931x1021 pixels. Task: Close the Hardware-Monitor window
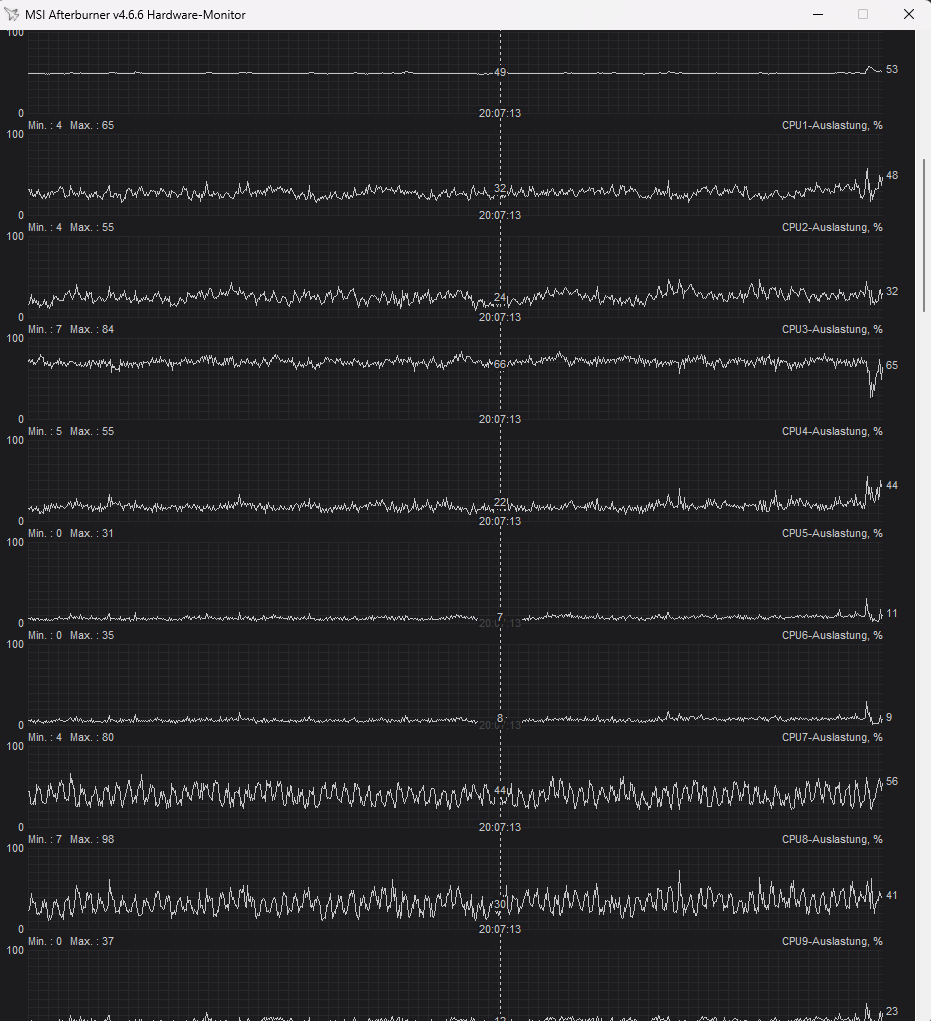coord(909,14)
